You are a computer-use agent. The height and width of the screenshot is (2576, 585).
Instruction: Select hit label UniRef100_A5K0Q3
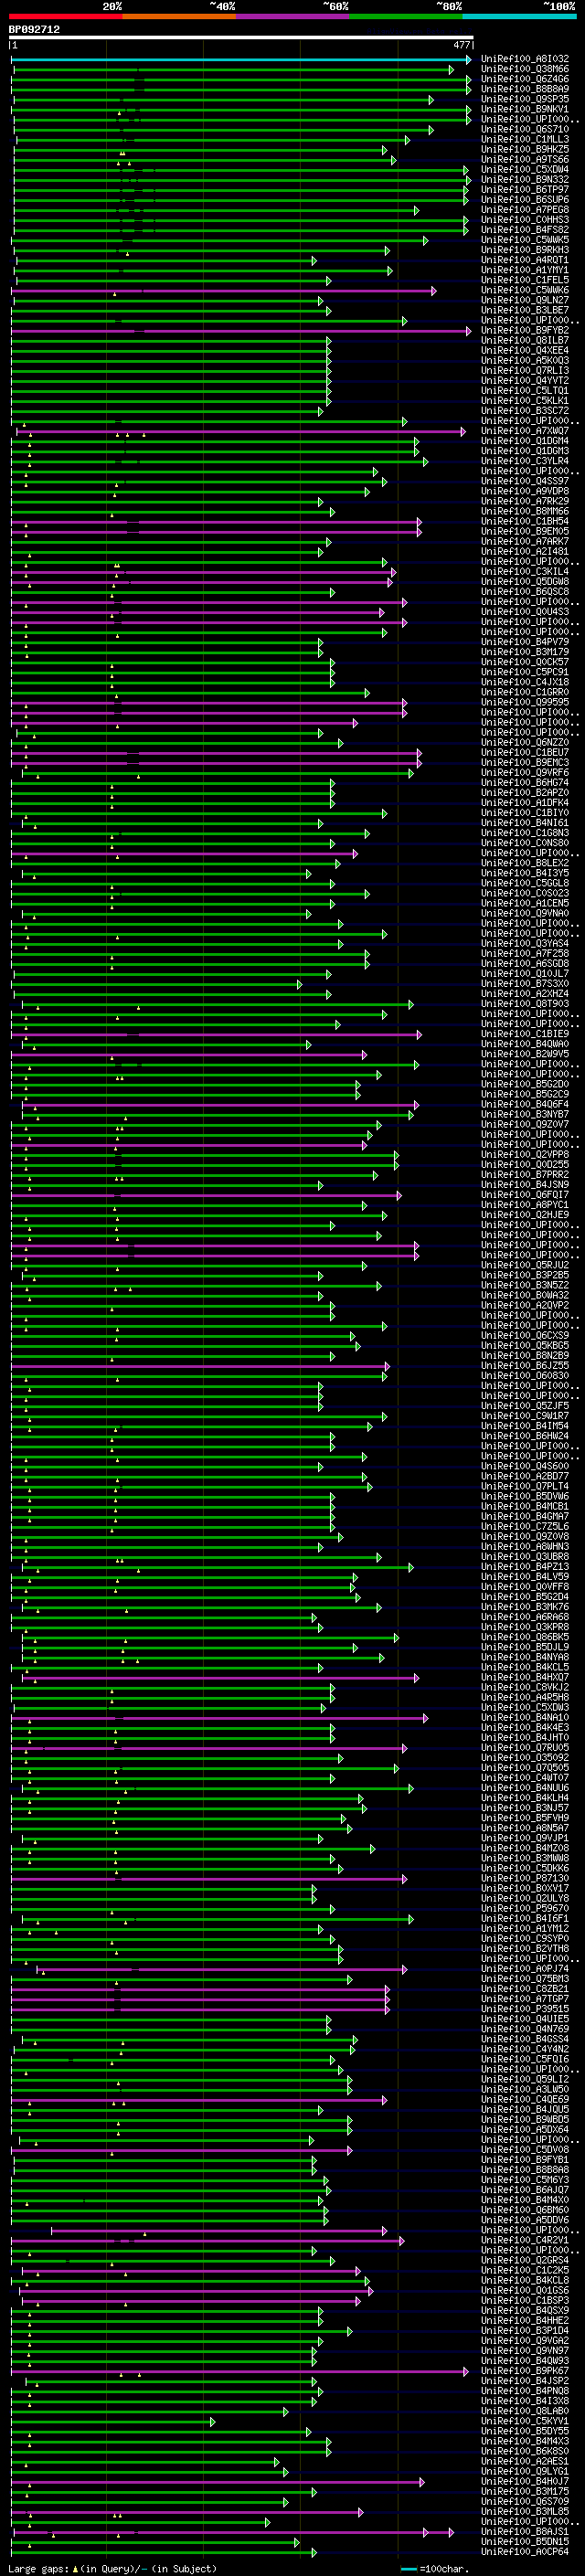point(525,361)
